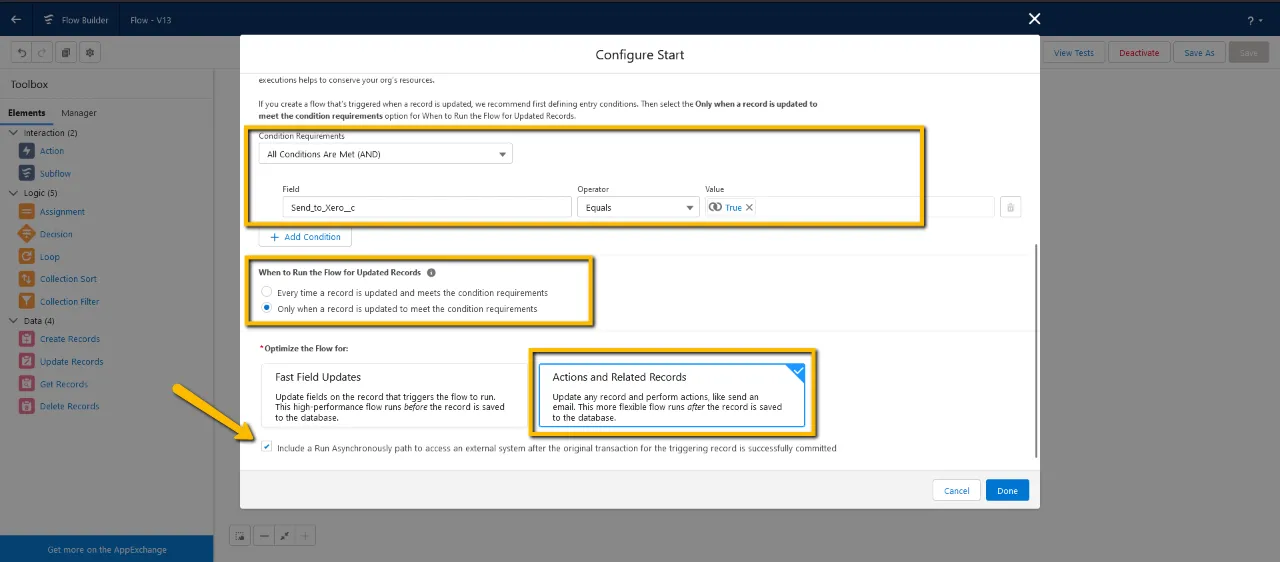Select the Collection Sort label
The image size is (1280, 562).
(x=68, y=279)
